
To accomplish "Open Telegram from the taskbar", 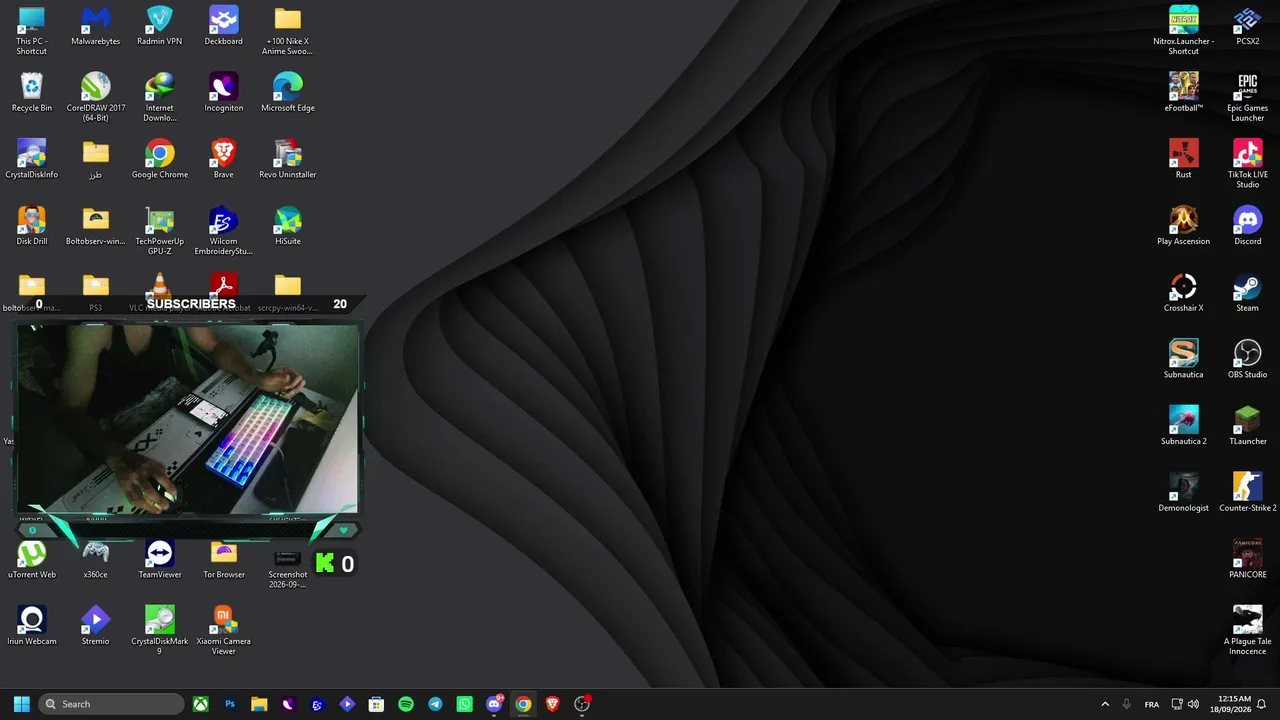I will (435, 704).
